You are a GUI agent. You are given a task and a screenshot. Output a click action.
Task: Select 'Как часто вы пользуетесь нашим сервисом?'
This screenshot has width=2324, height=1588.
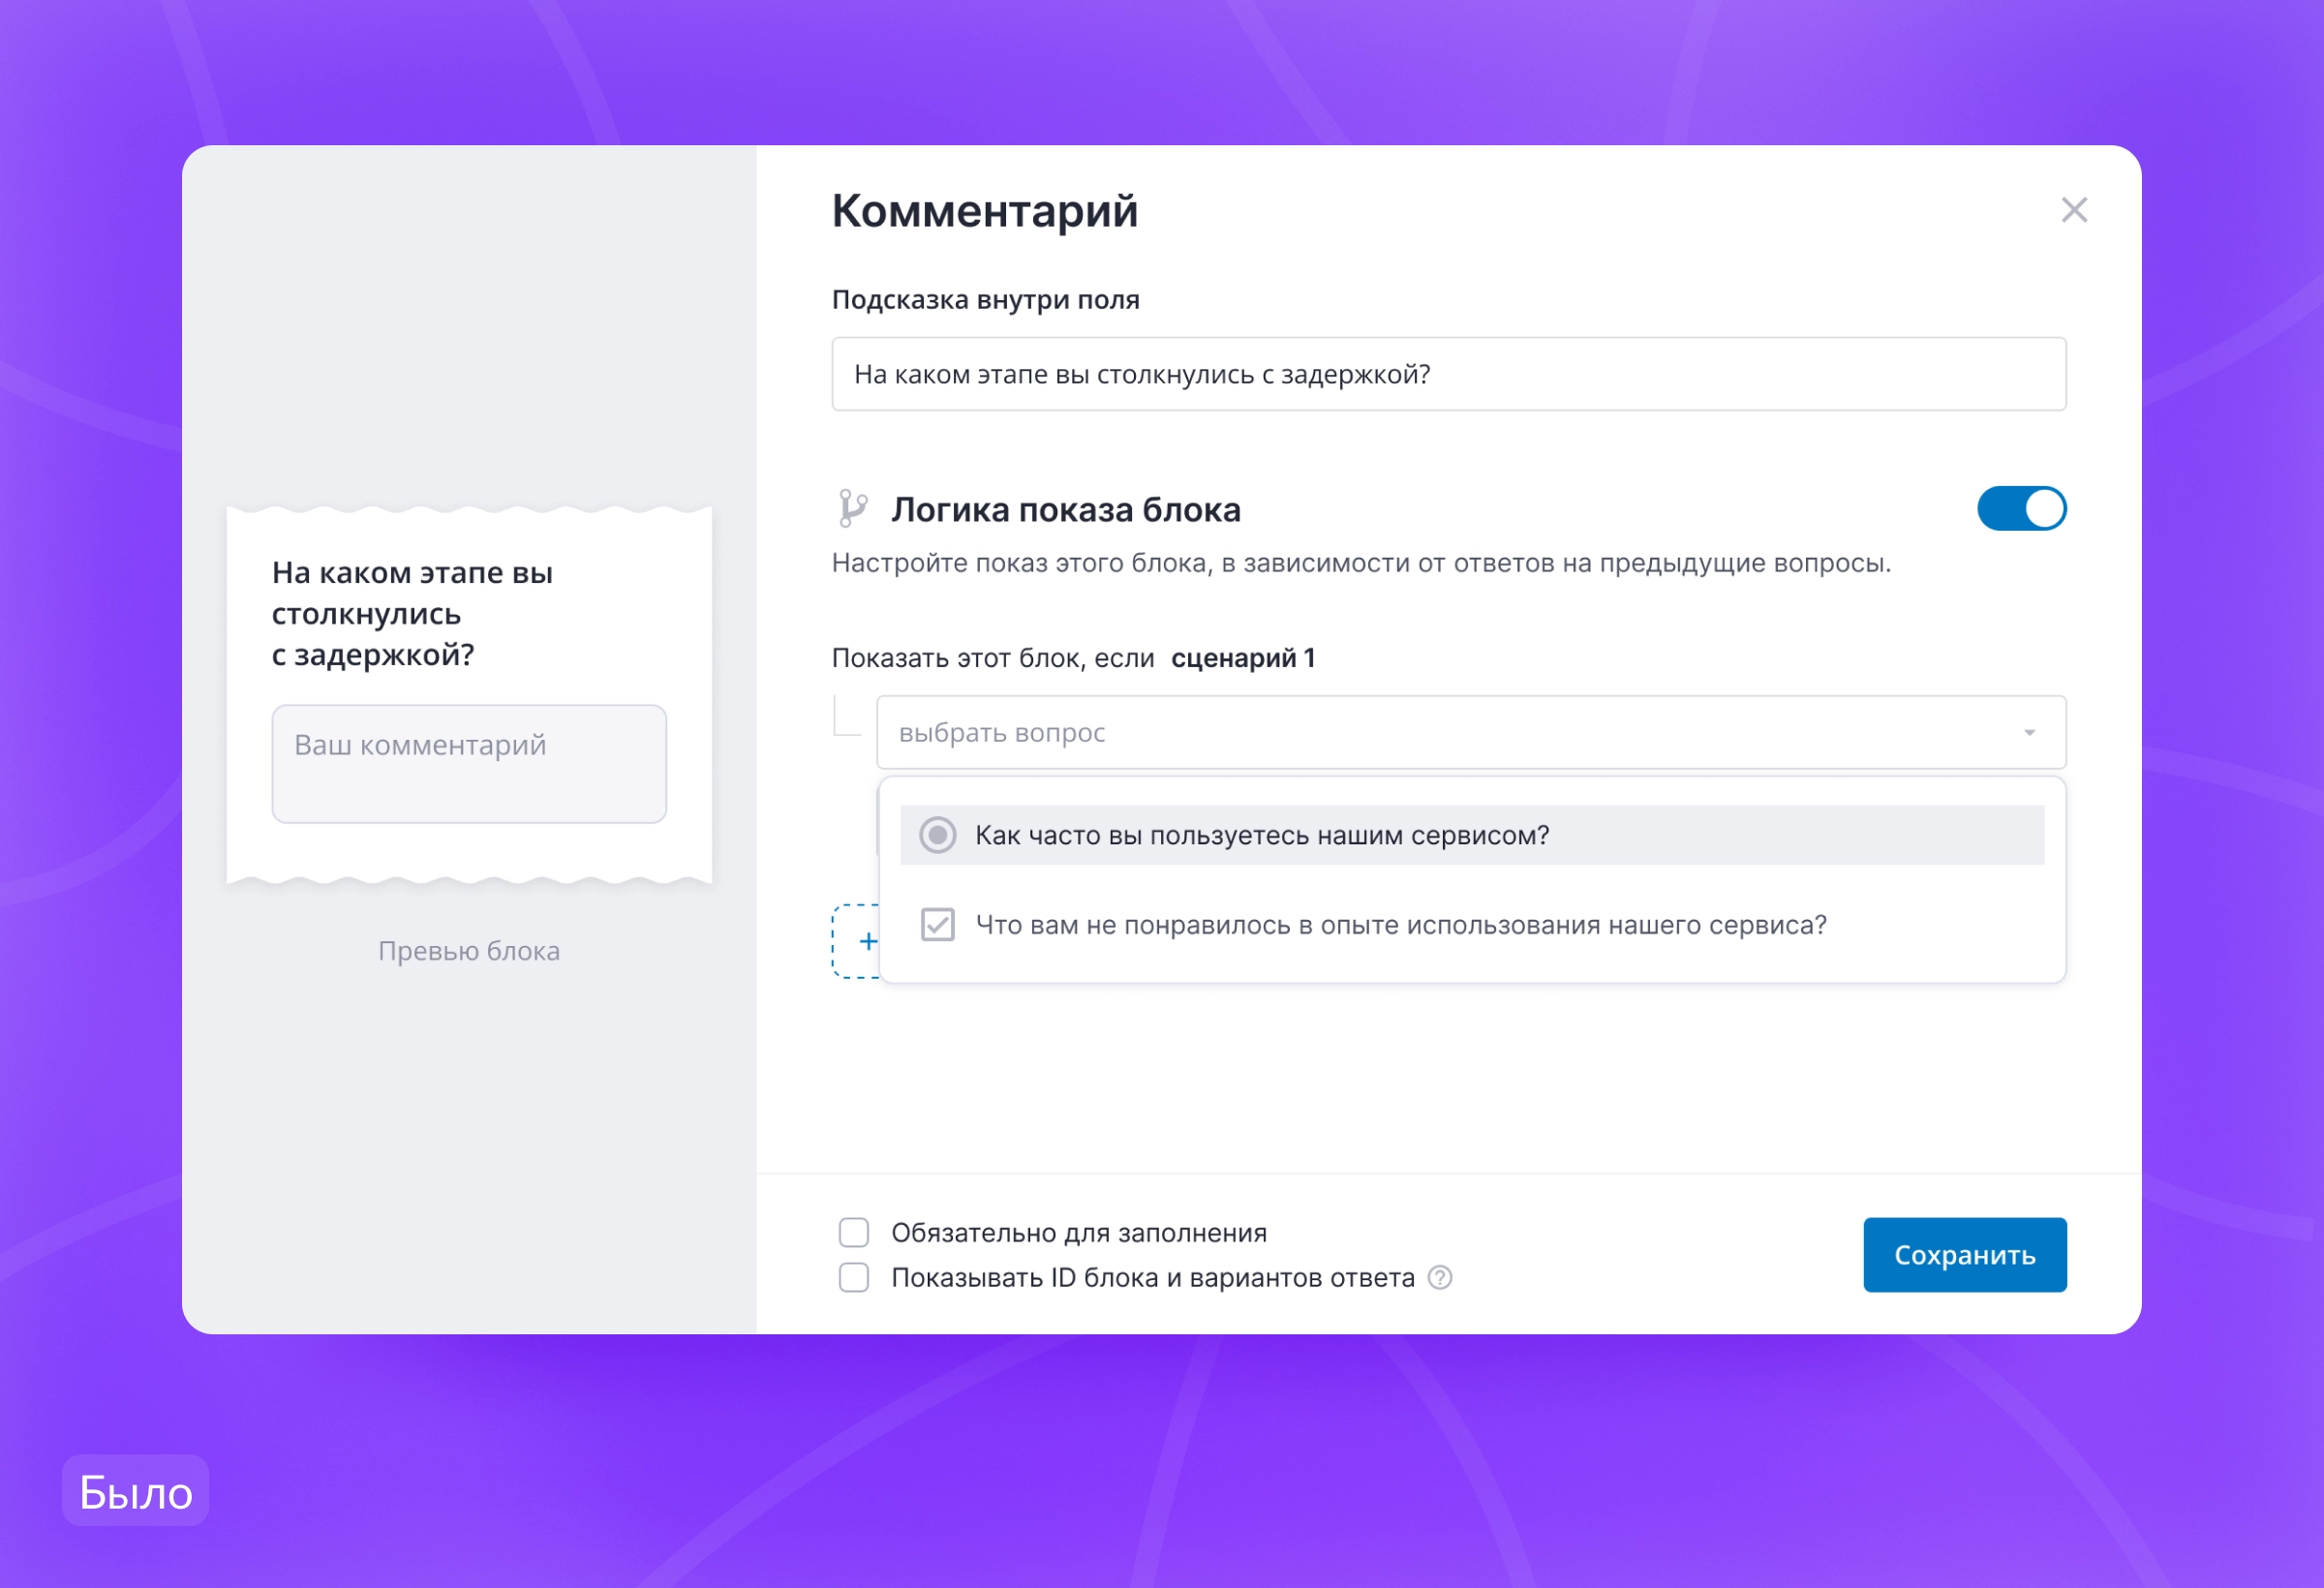1262,834
